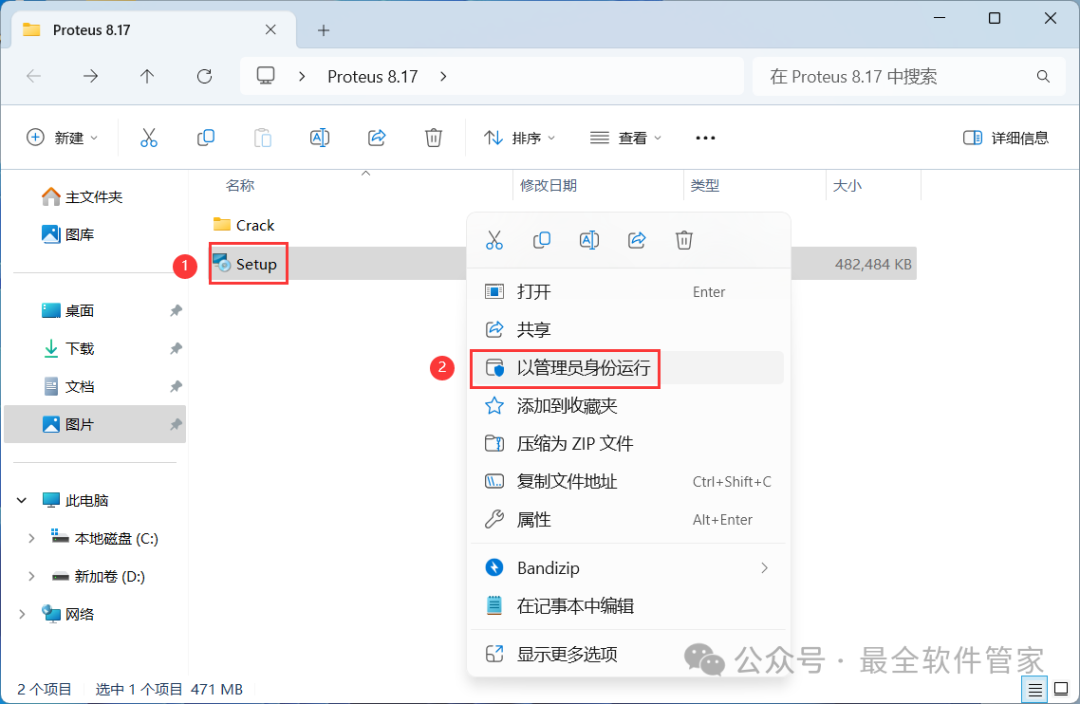This screenshot has width=1080, height=704.
Task: Open the 排序 sort dropdown
Action: click(520, 138)
